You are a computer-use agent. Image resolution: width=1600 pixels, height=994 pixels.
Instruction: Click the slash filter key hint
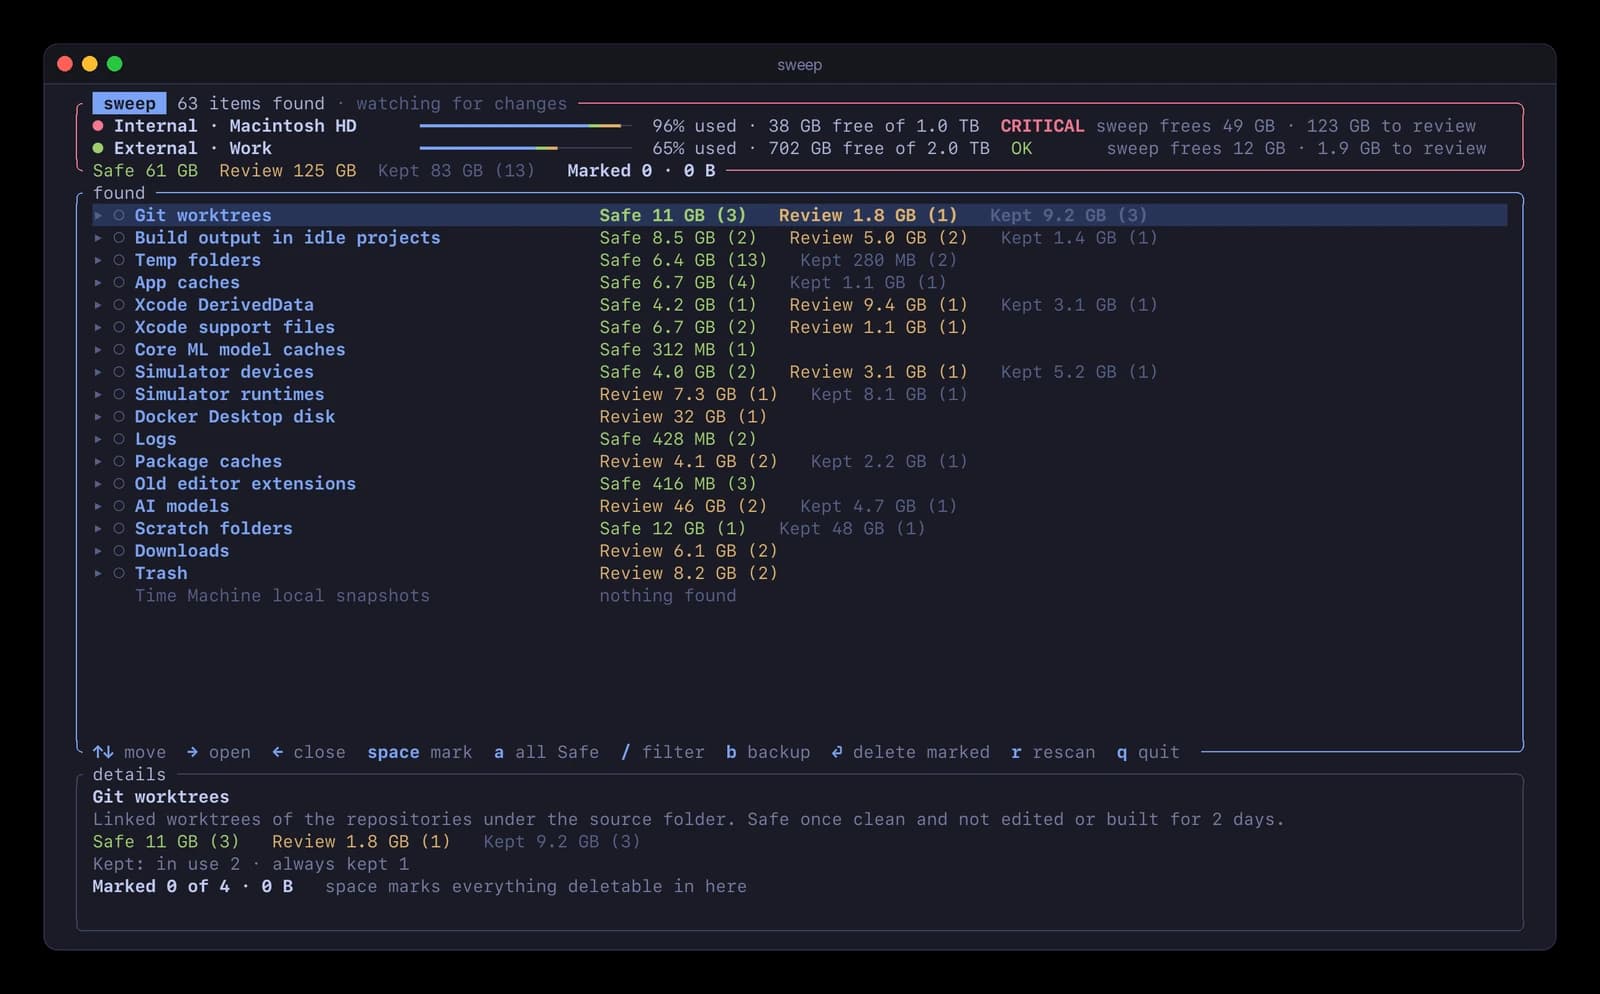[626, 752]
